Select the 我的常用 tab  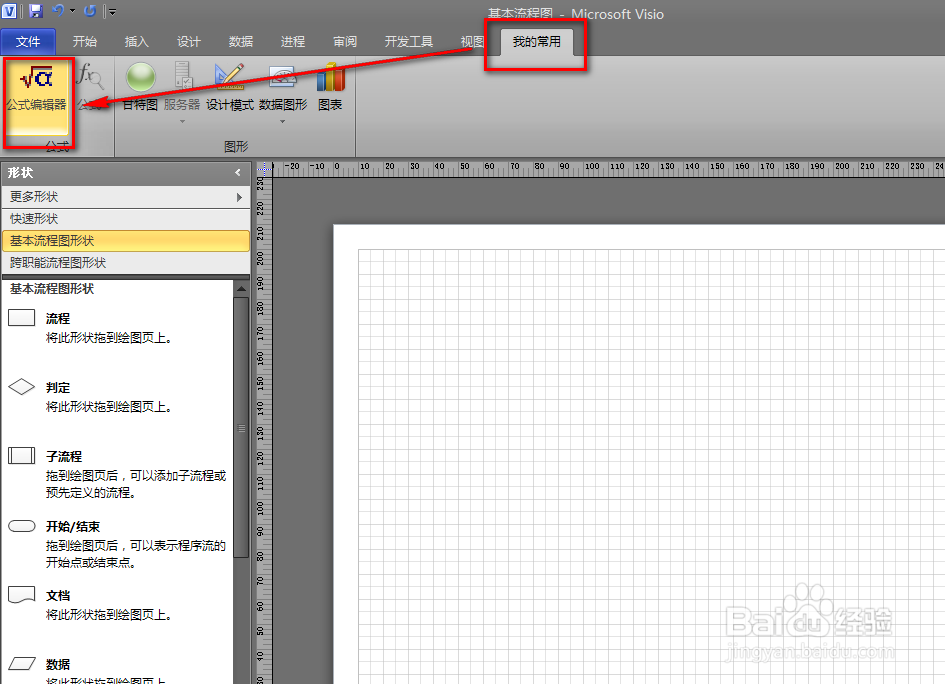(536, 42)
